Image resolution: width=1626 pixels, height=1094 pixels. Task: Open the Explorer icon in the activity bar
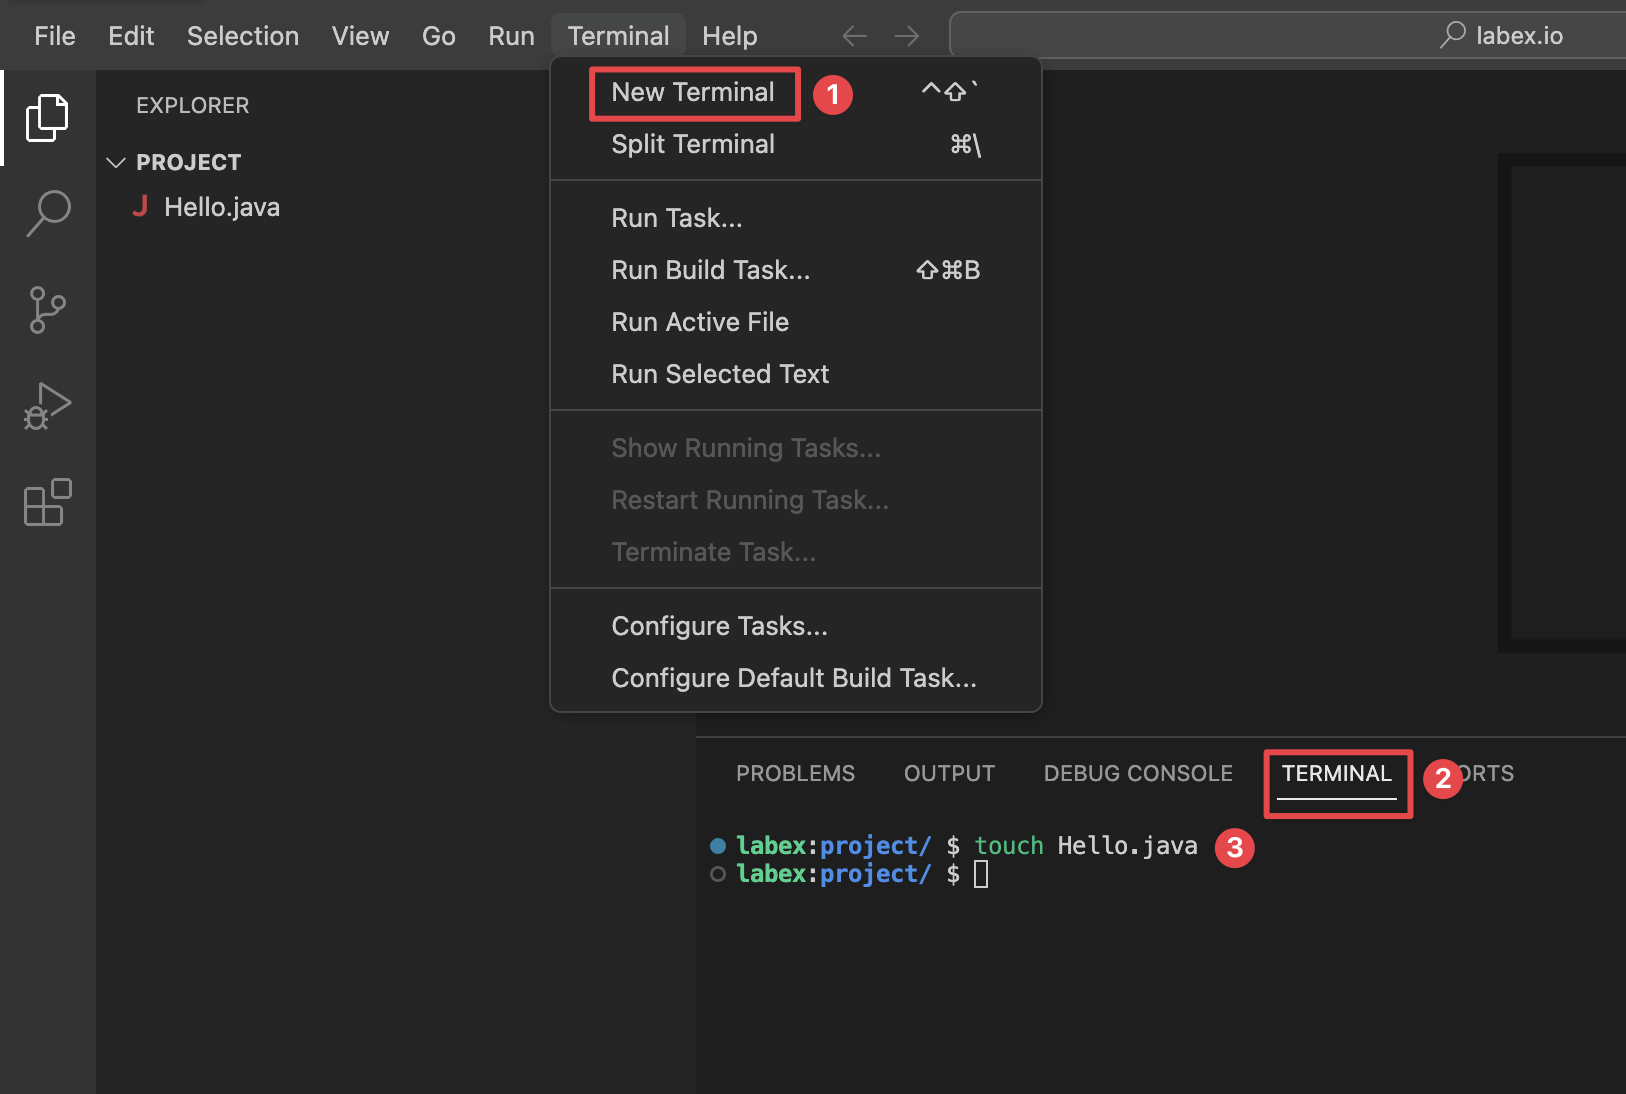(x=47, y=117)
